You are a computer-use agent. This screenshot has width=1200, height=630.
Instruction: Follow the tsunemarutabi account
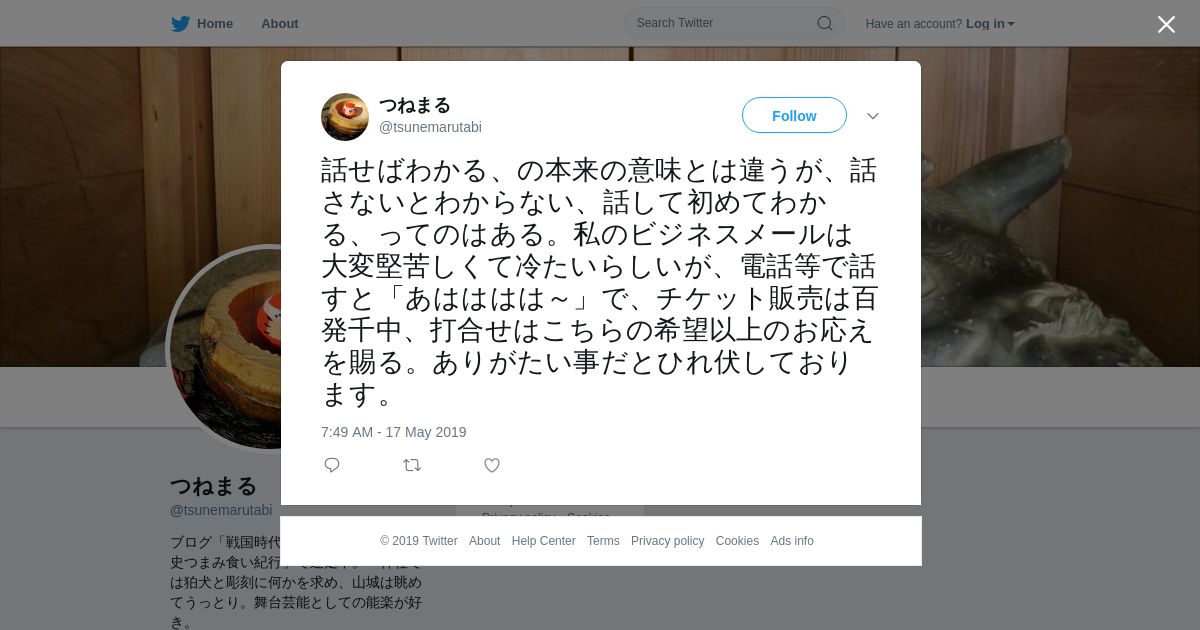pyautogui.click(x=794, y=115)
